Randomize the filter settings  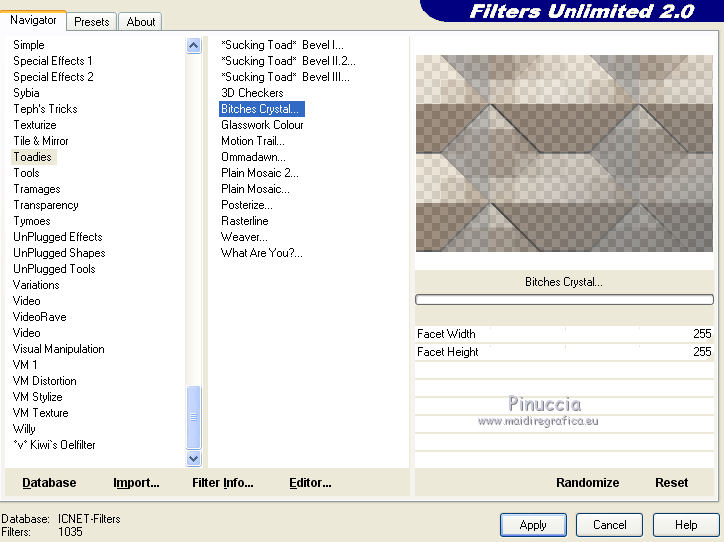pos(587,482)
